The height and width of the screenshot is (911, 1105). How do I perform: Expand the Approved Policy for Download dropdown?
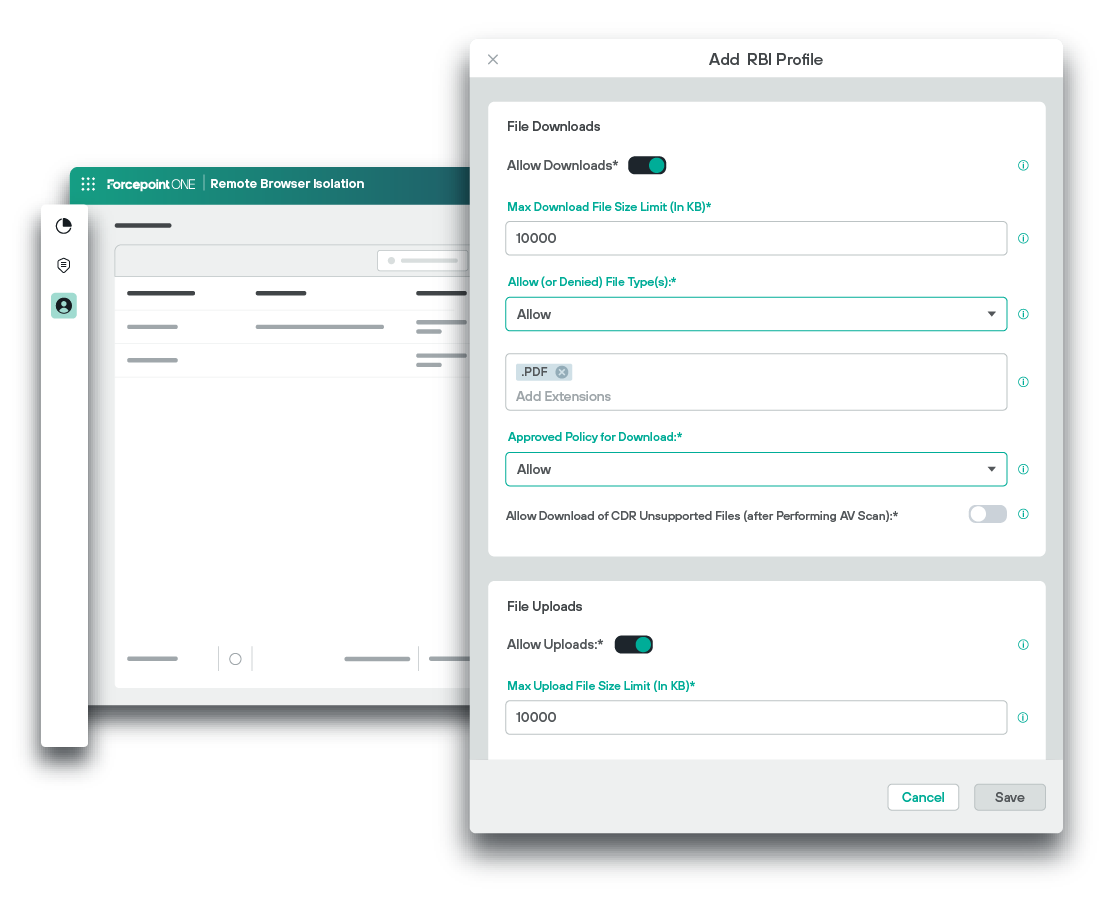[756, 469]
